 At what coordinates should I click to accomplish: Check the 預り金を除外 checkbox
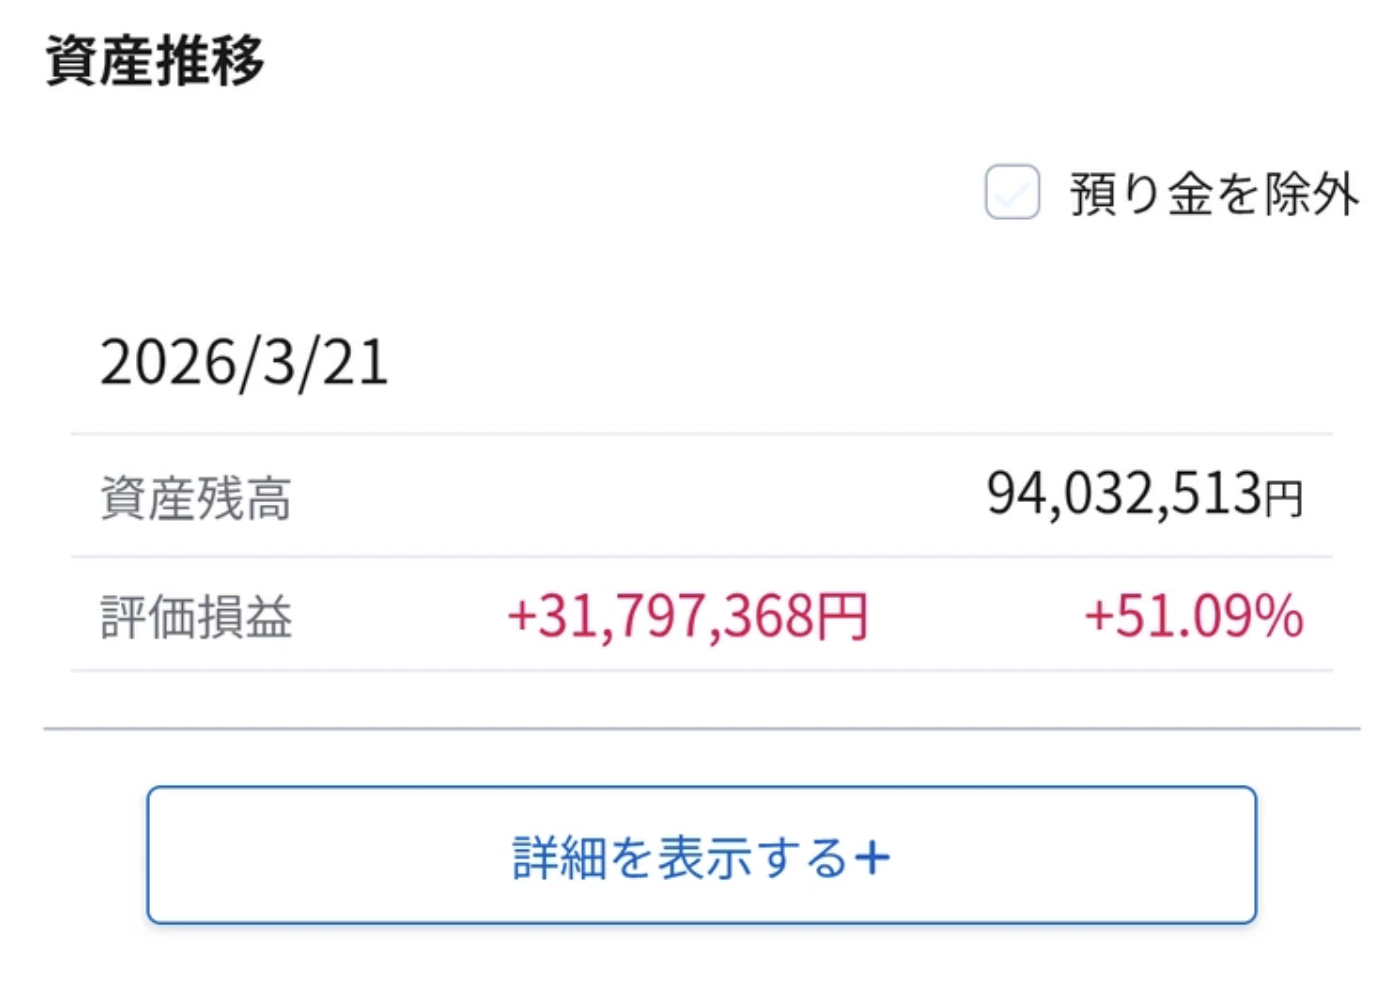point(1011,192)
